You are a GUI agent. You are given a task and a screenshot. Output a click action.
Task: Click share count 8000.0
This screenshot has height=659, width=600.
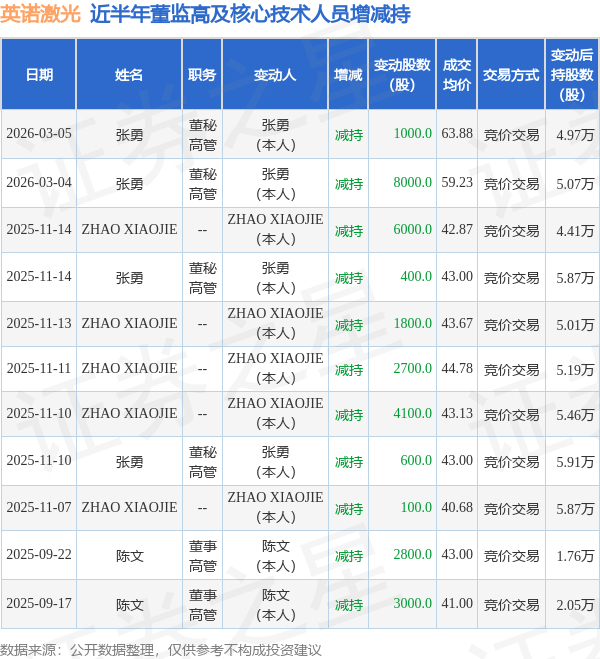point(413,182)
